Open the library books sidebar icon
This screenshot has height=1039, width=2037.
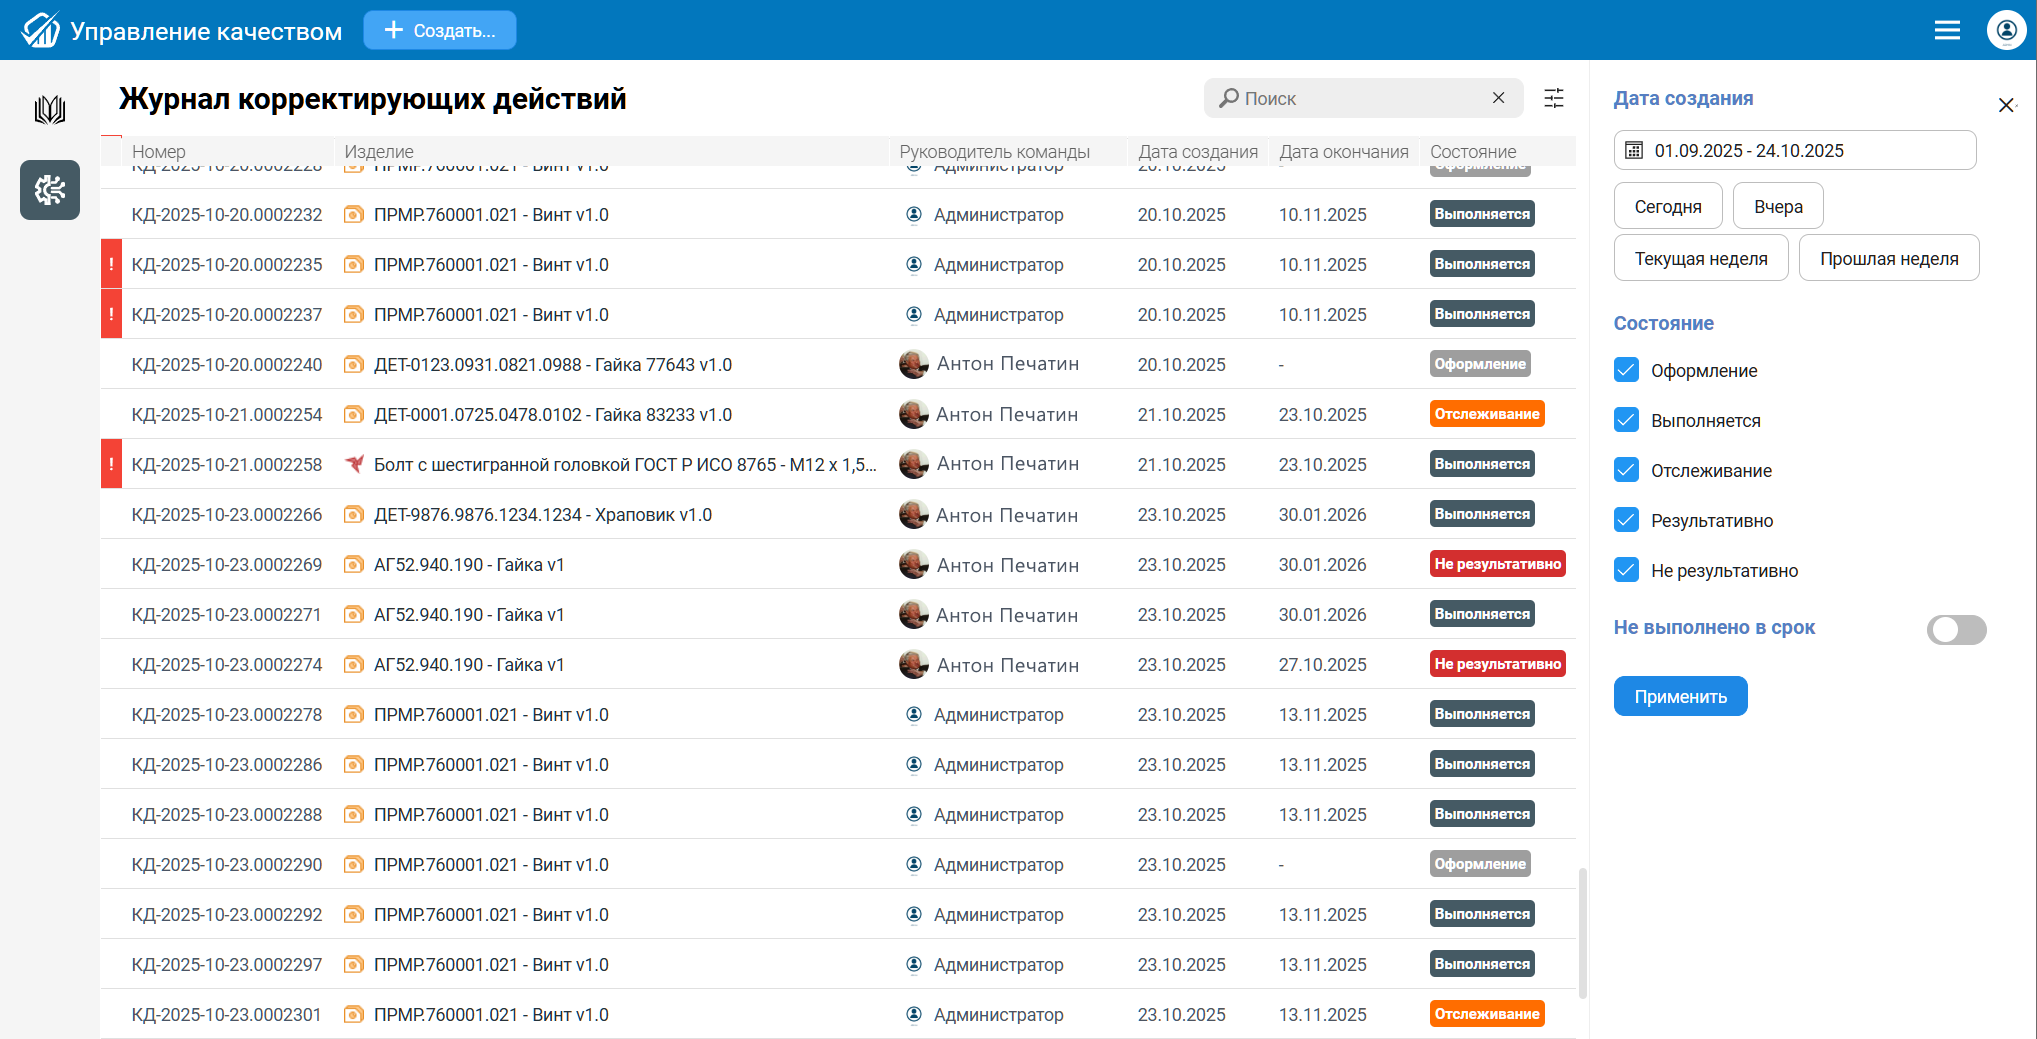coord(49,109)
